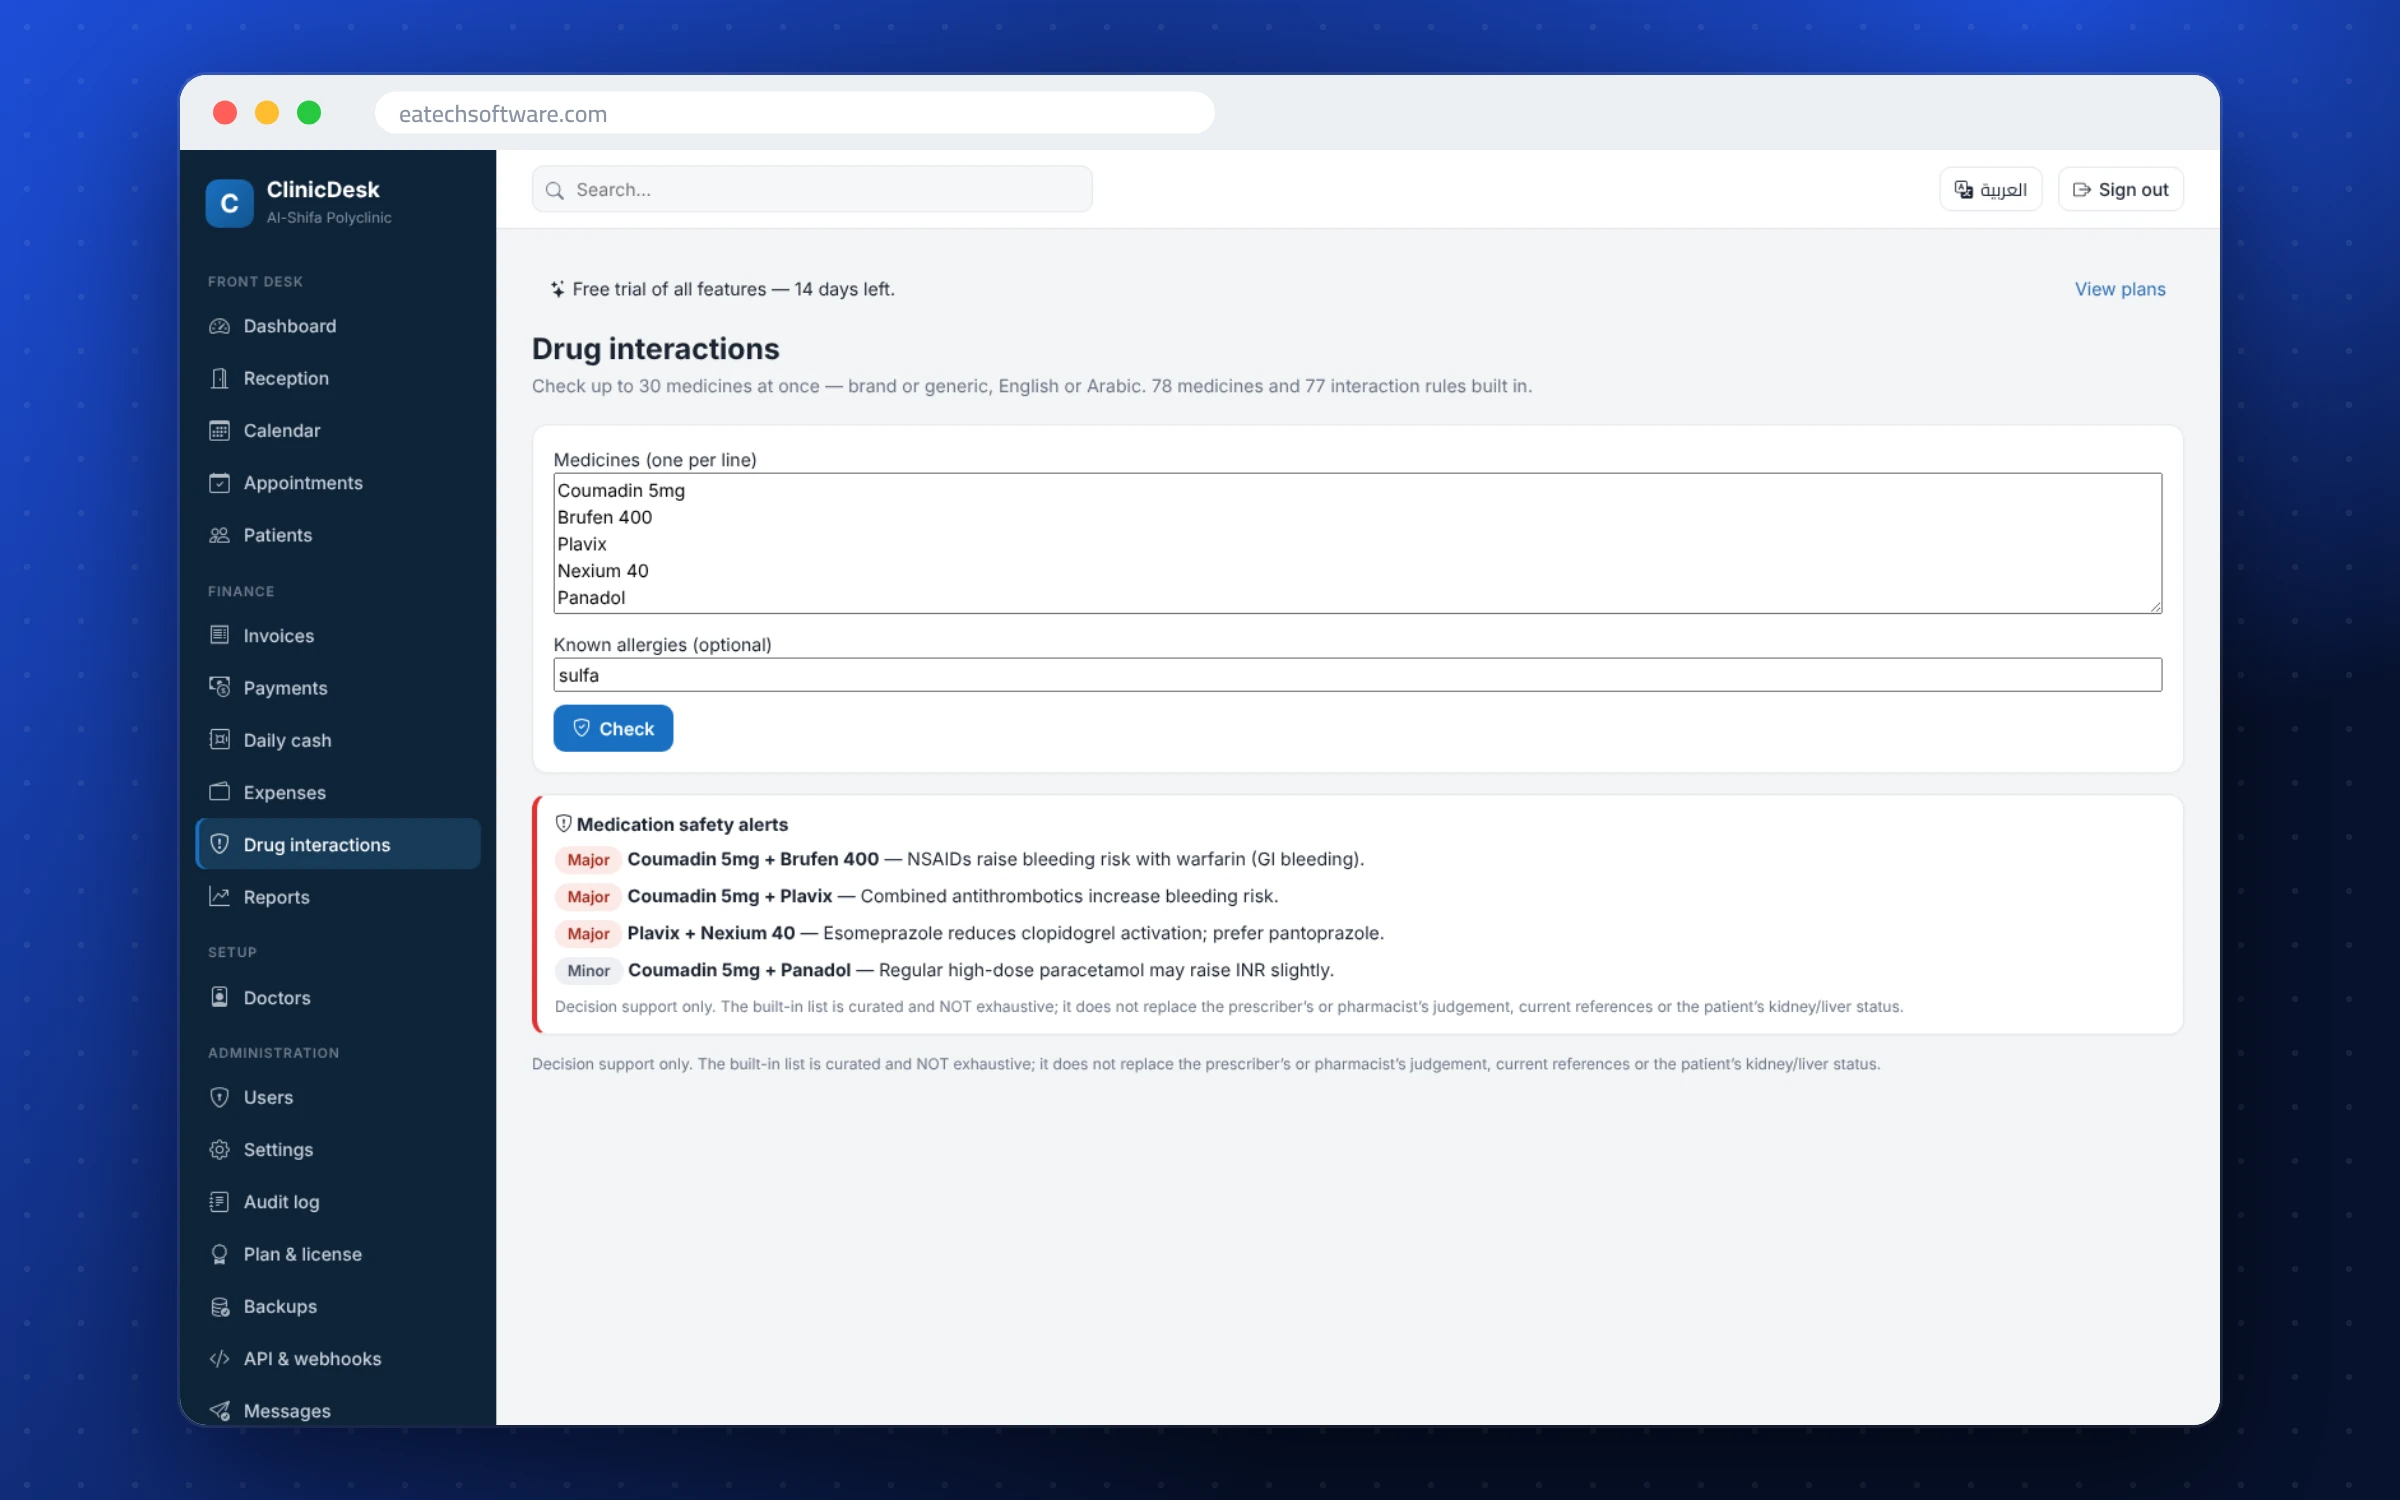Click the Reception sidebar icon
The width and height of the screenshot is (2400, 1500).
(x=219, y=378)
